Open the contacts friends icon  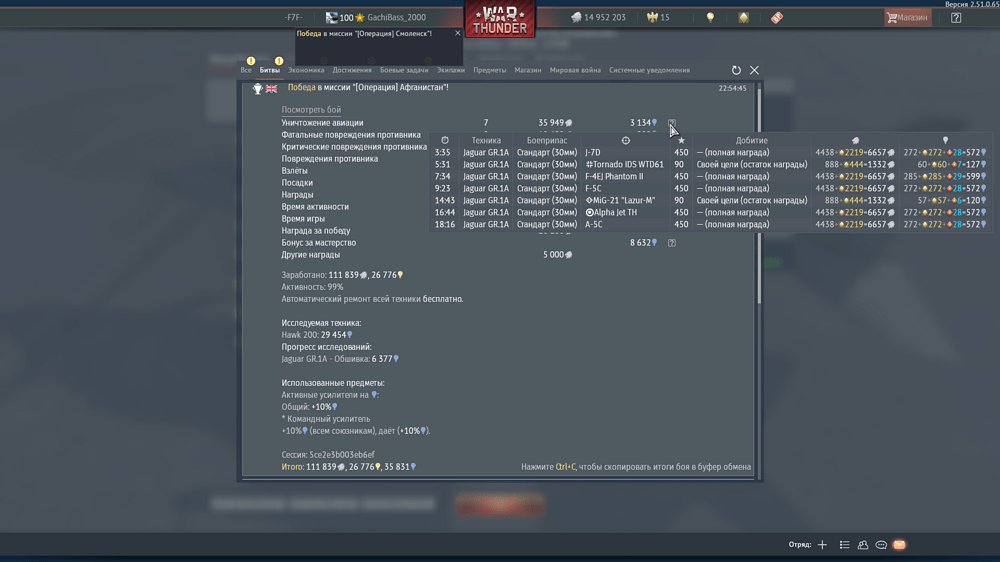[863, 545]
